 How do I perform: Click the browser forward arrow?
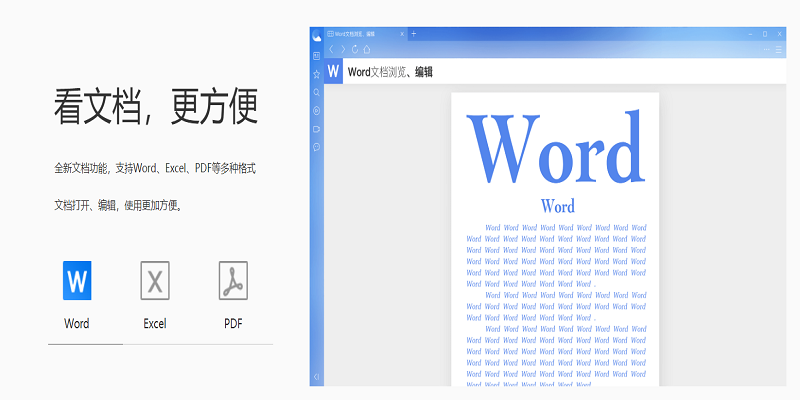pyautogui.click(x=343, y=49)
